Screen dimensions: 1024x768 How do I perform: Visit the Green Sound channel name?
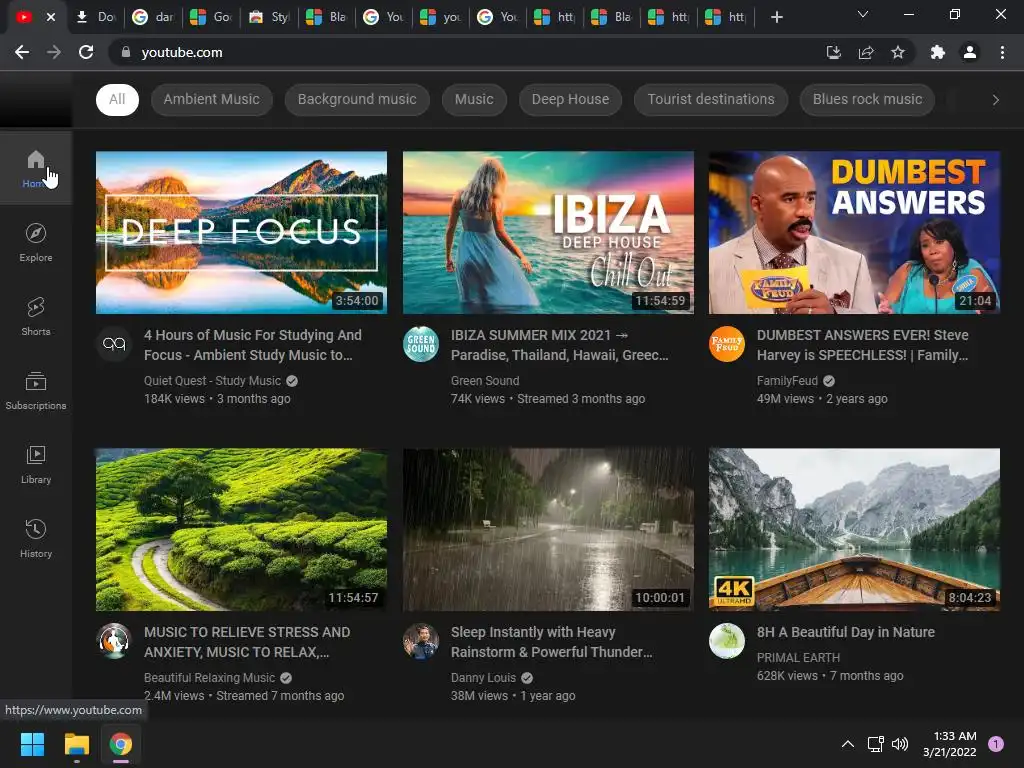click(485, 381)
